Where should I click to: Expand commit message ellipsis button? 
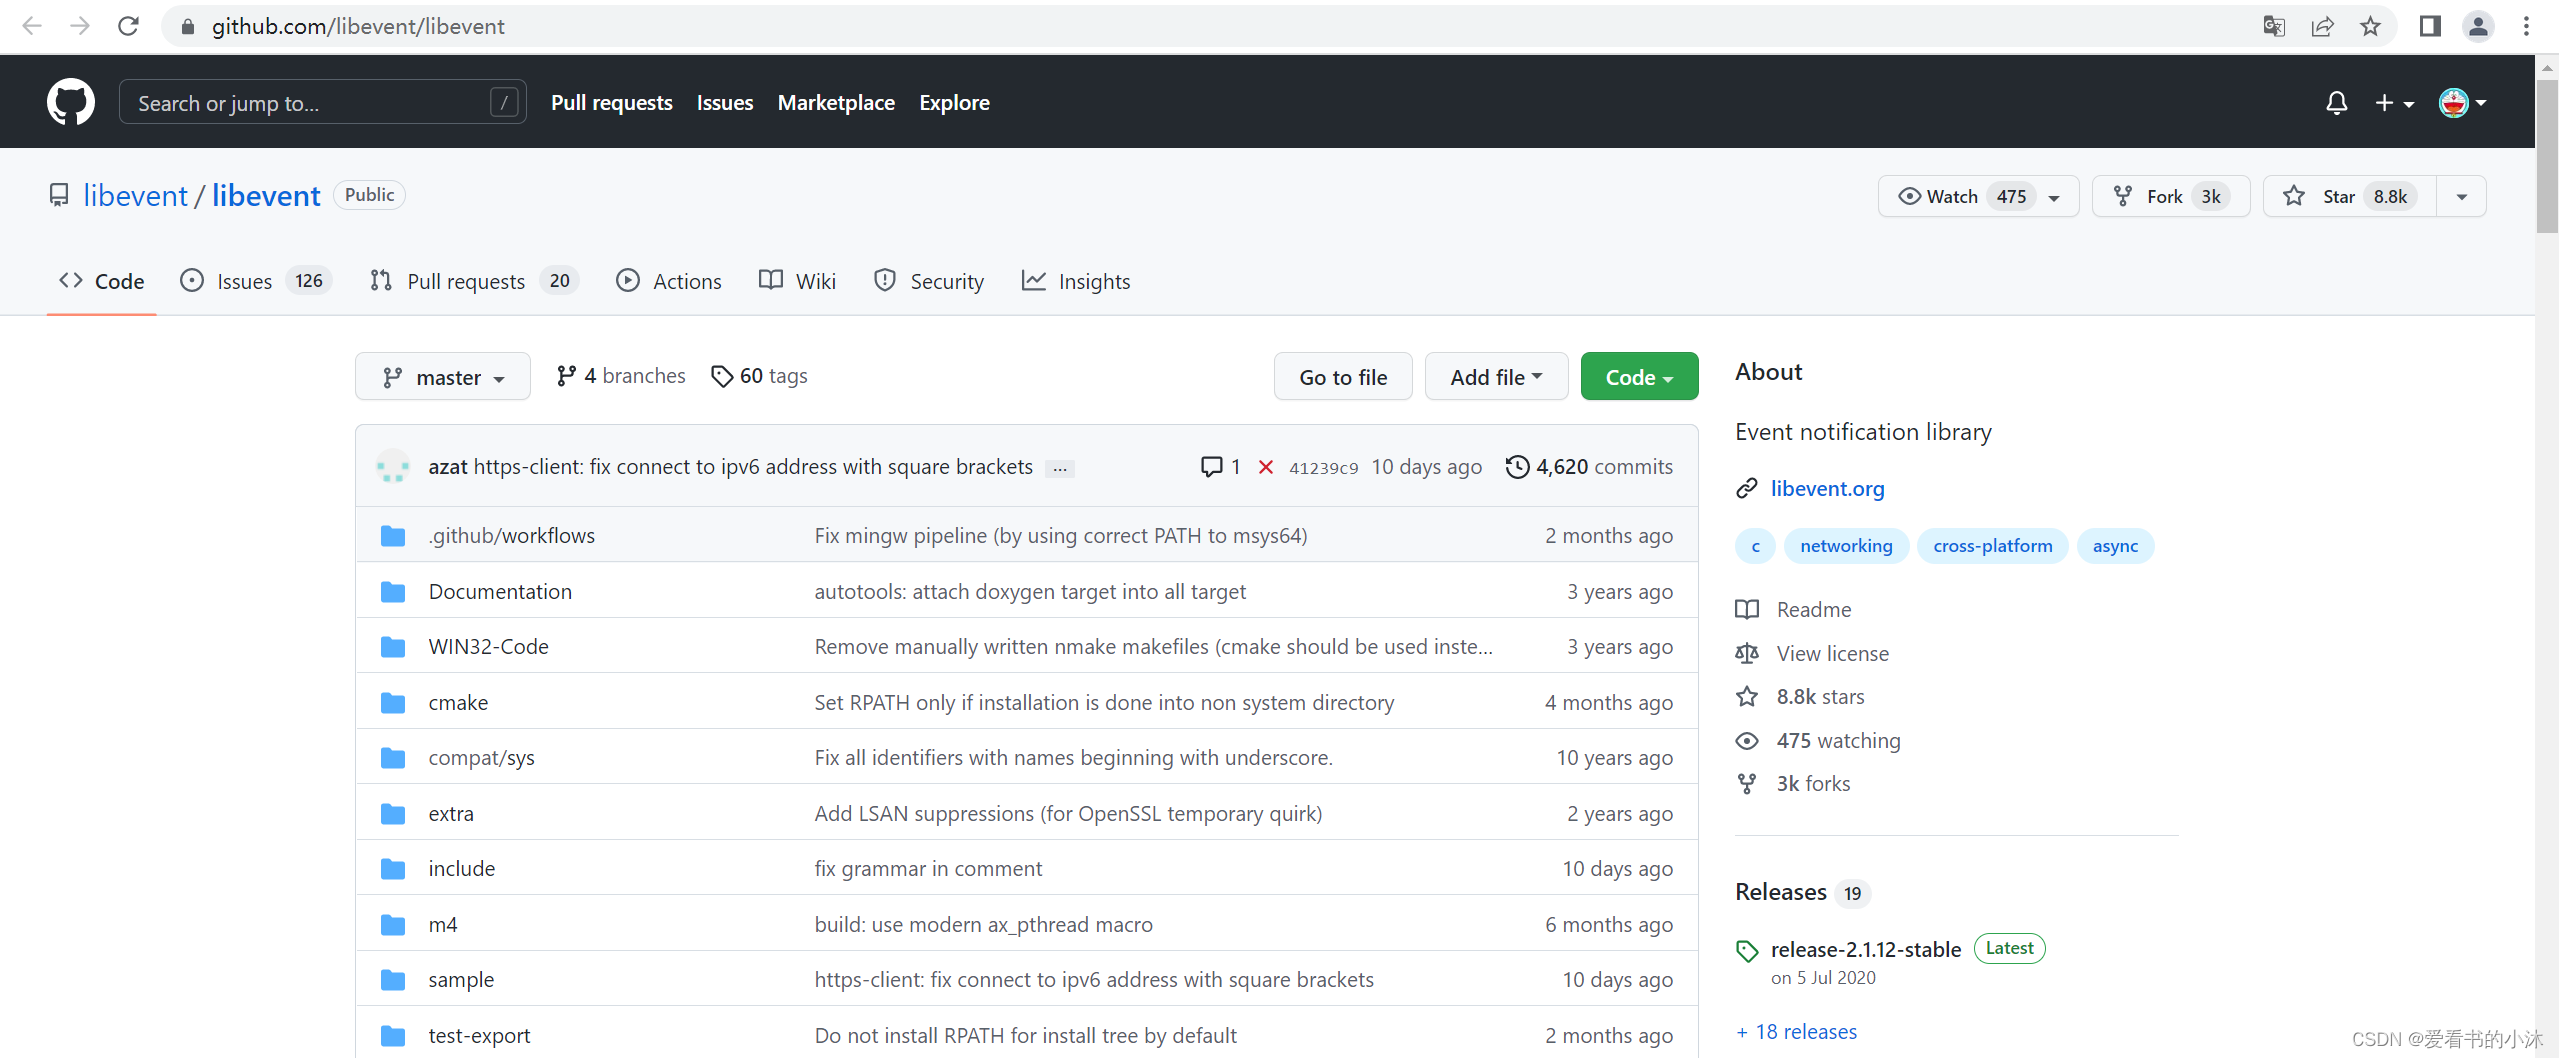click(1060, 468)
